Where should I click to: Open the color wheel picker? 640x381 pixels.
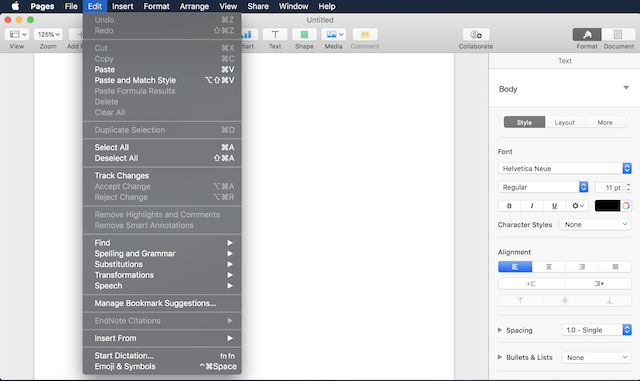[626, 206]
